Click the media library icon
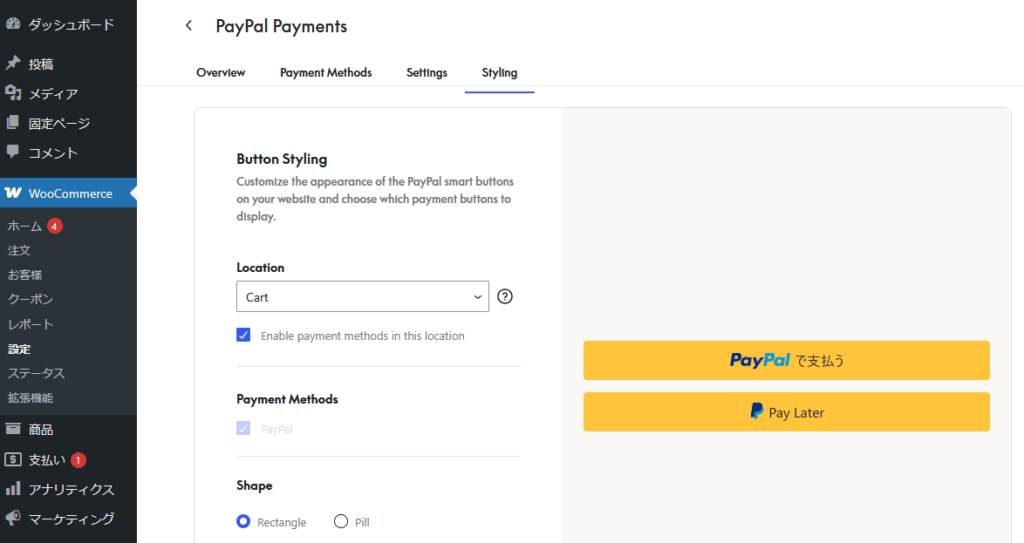This screenshot has height=543, width=1024. (x=13, y=93)
